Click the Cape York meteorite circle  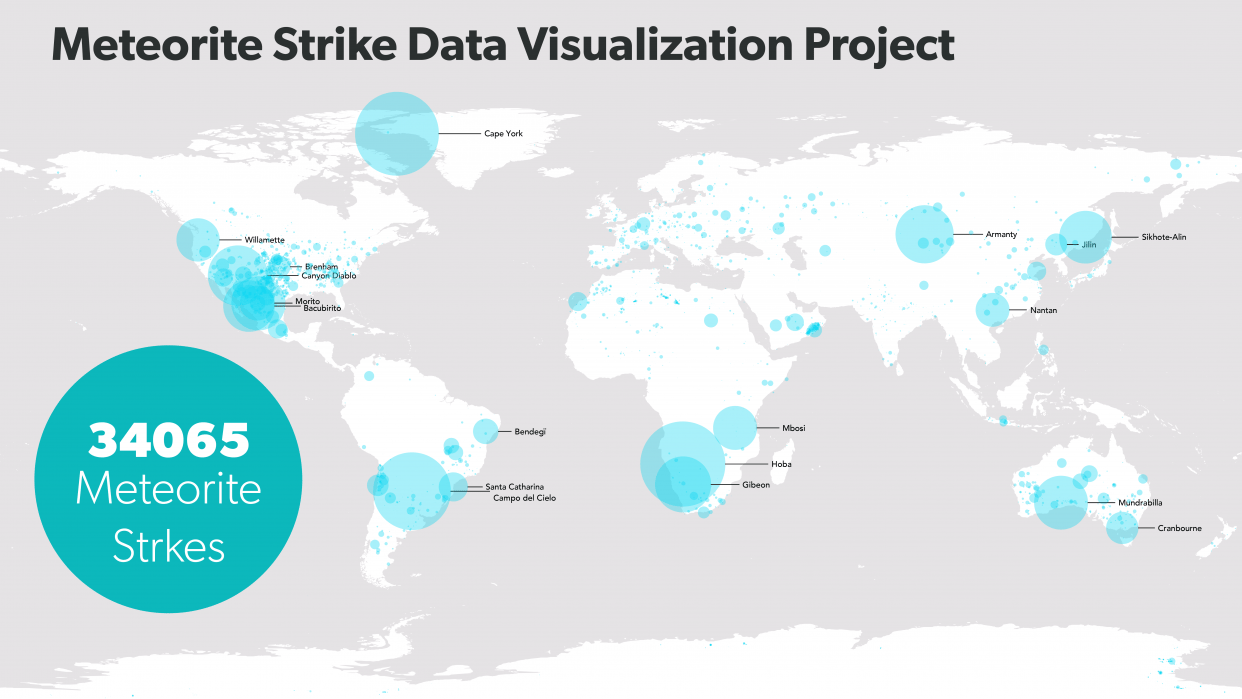pos(397,131)
